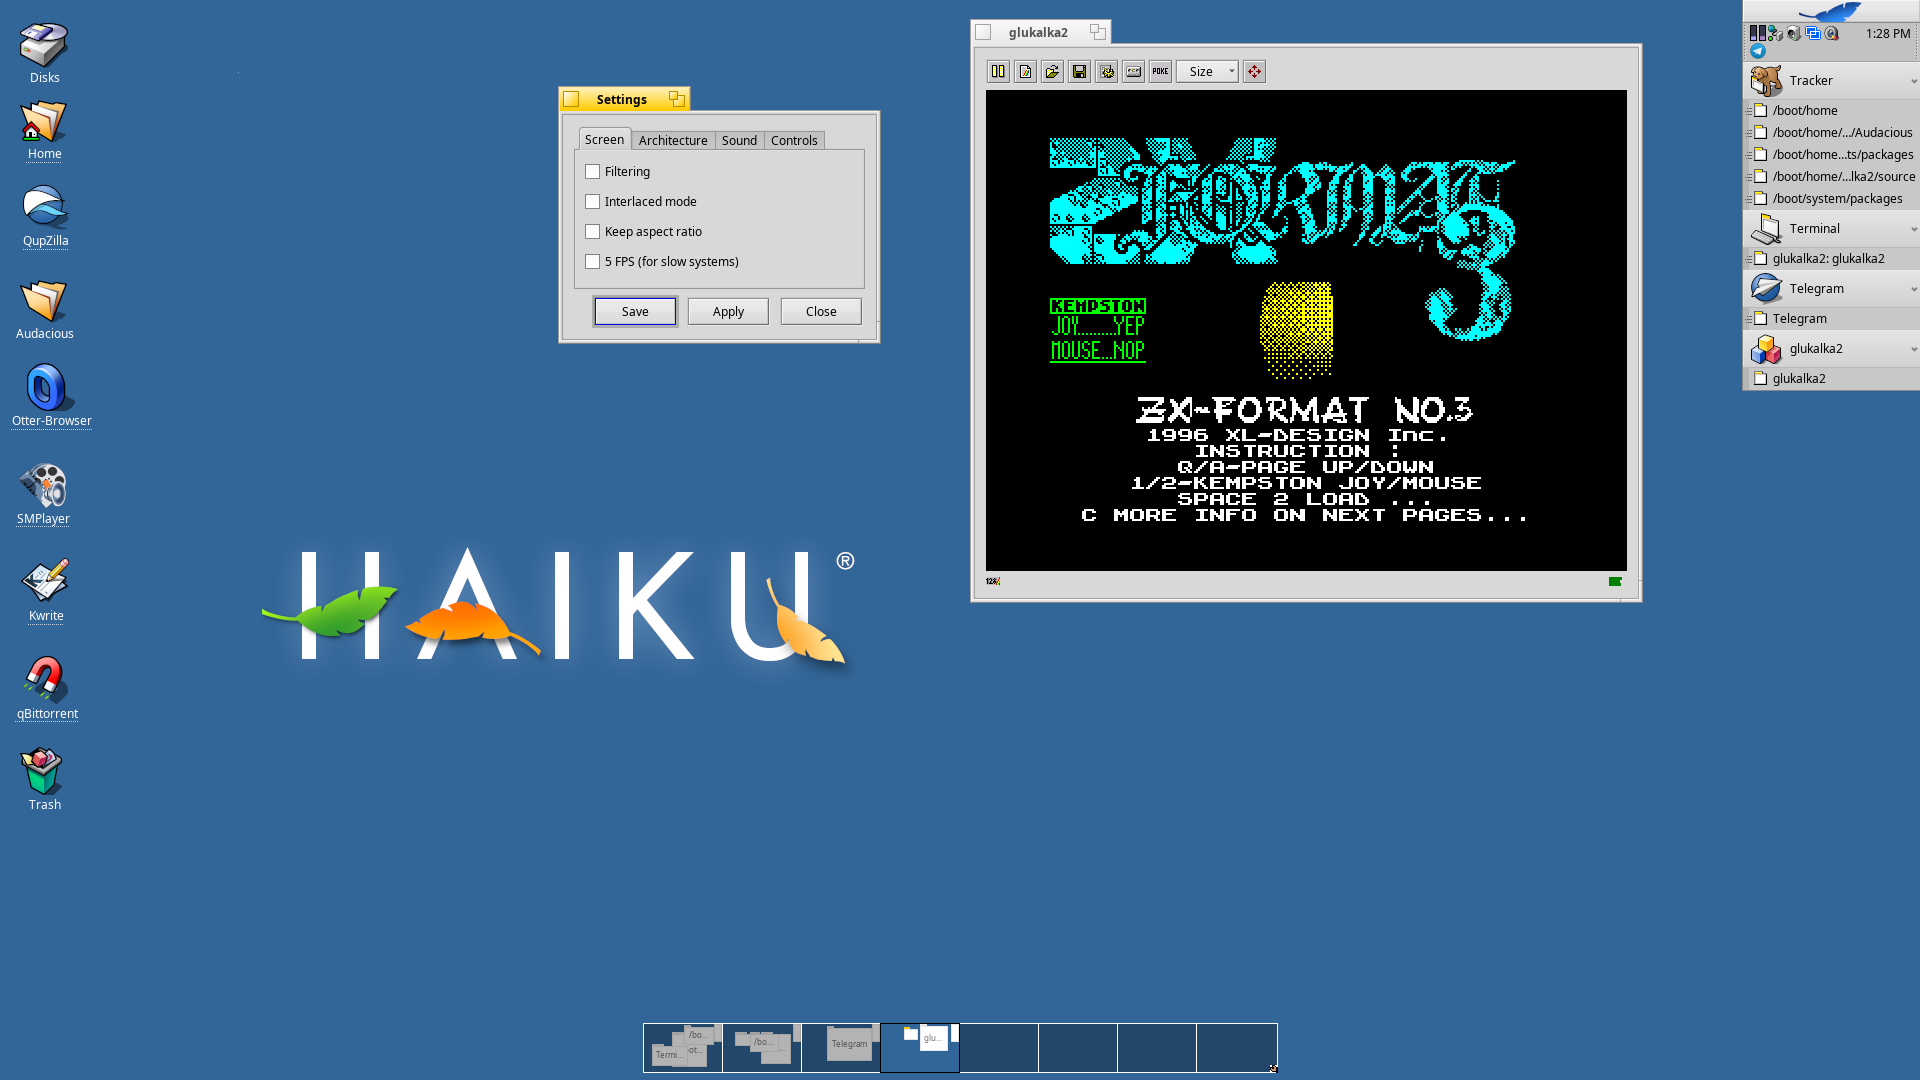Open file with the folder icon
The width and height of the screenshot is (1920, 1080).
[x=1052, y=71]
